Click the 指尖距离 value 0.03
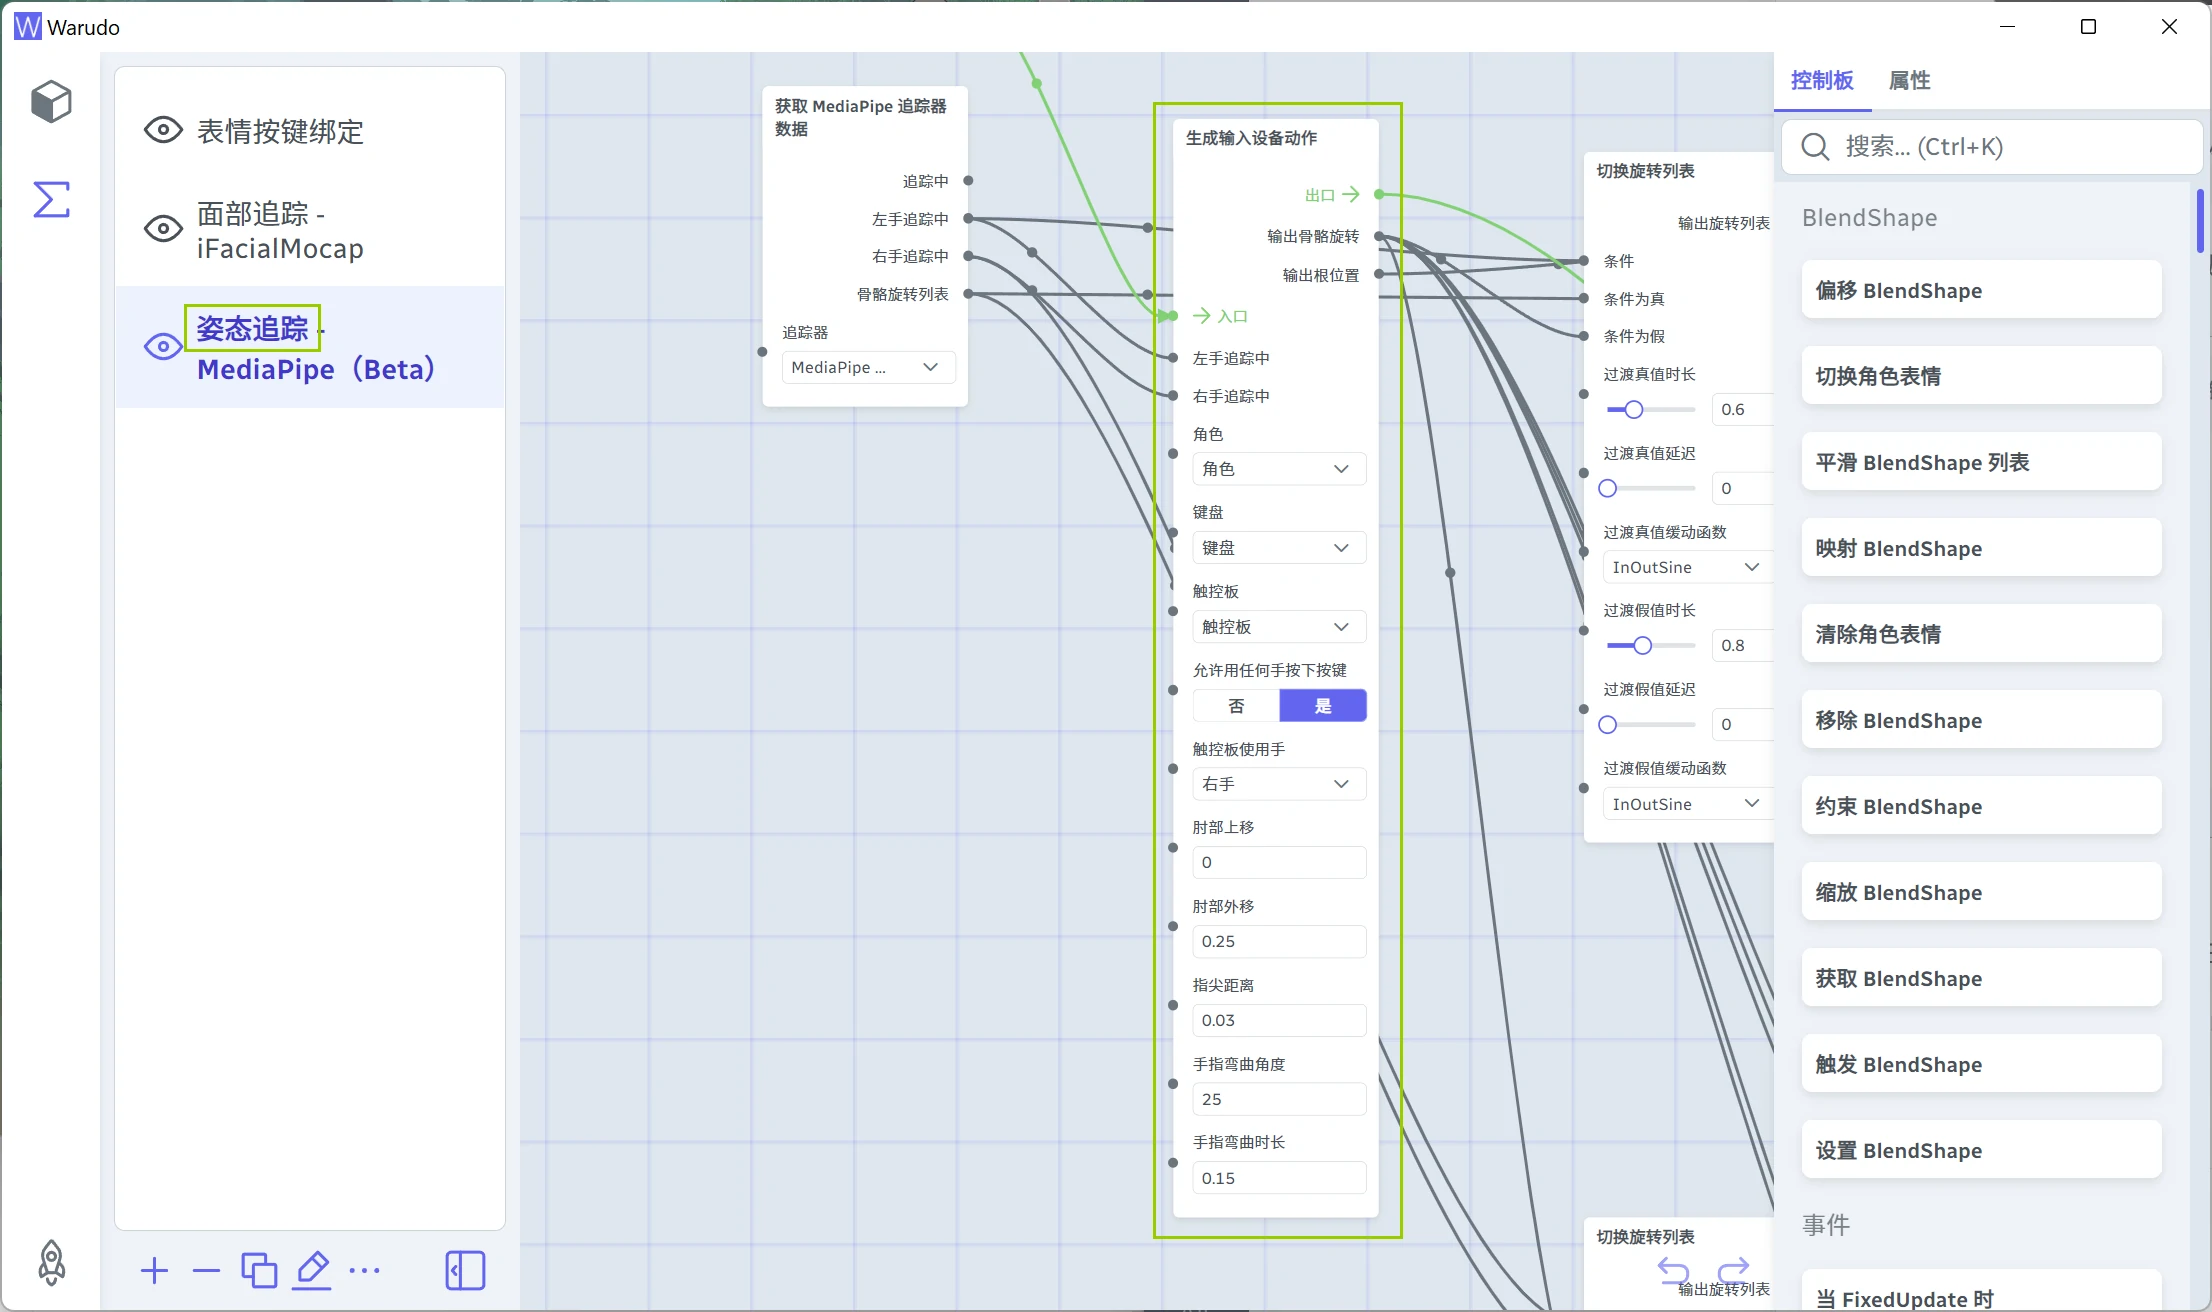The height and width of the screenshot is (1312, 2212). 1279,1020
